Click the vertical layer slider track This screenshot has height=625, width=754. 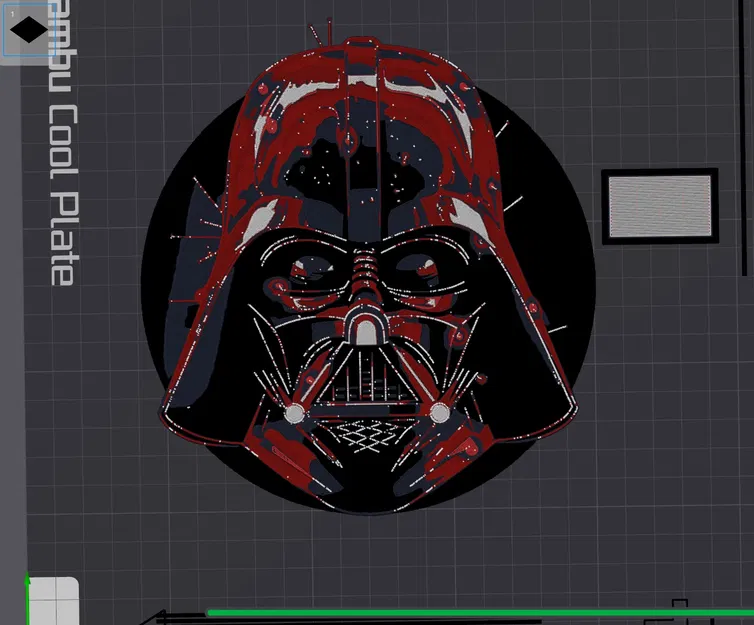(745, 138)
